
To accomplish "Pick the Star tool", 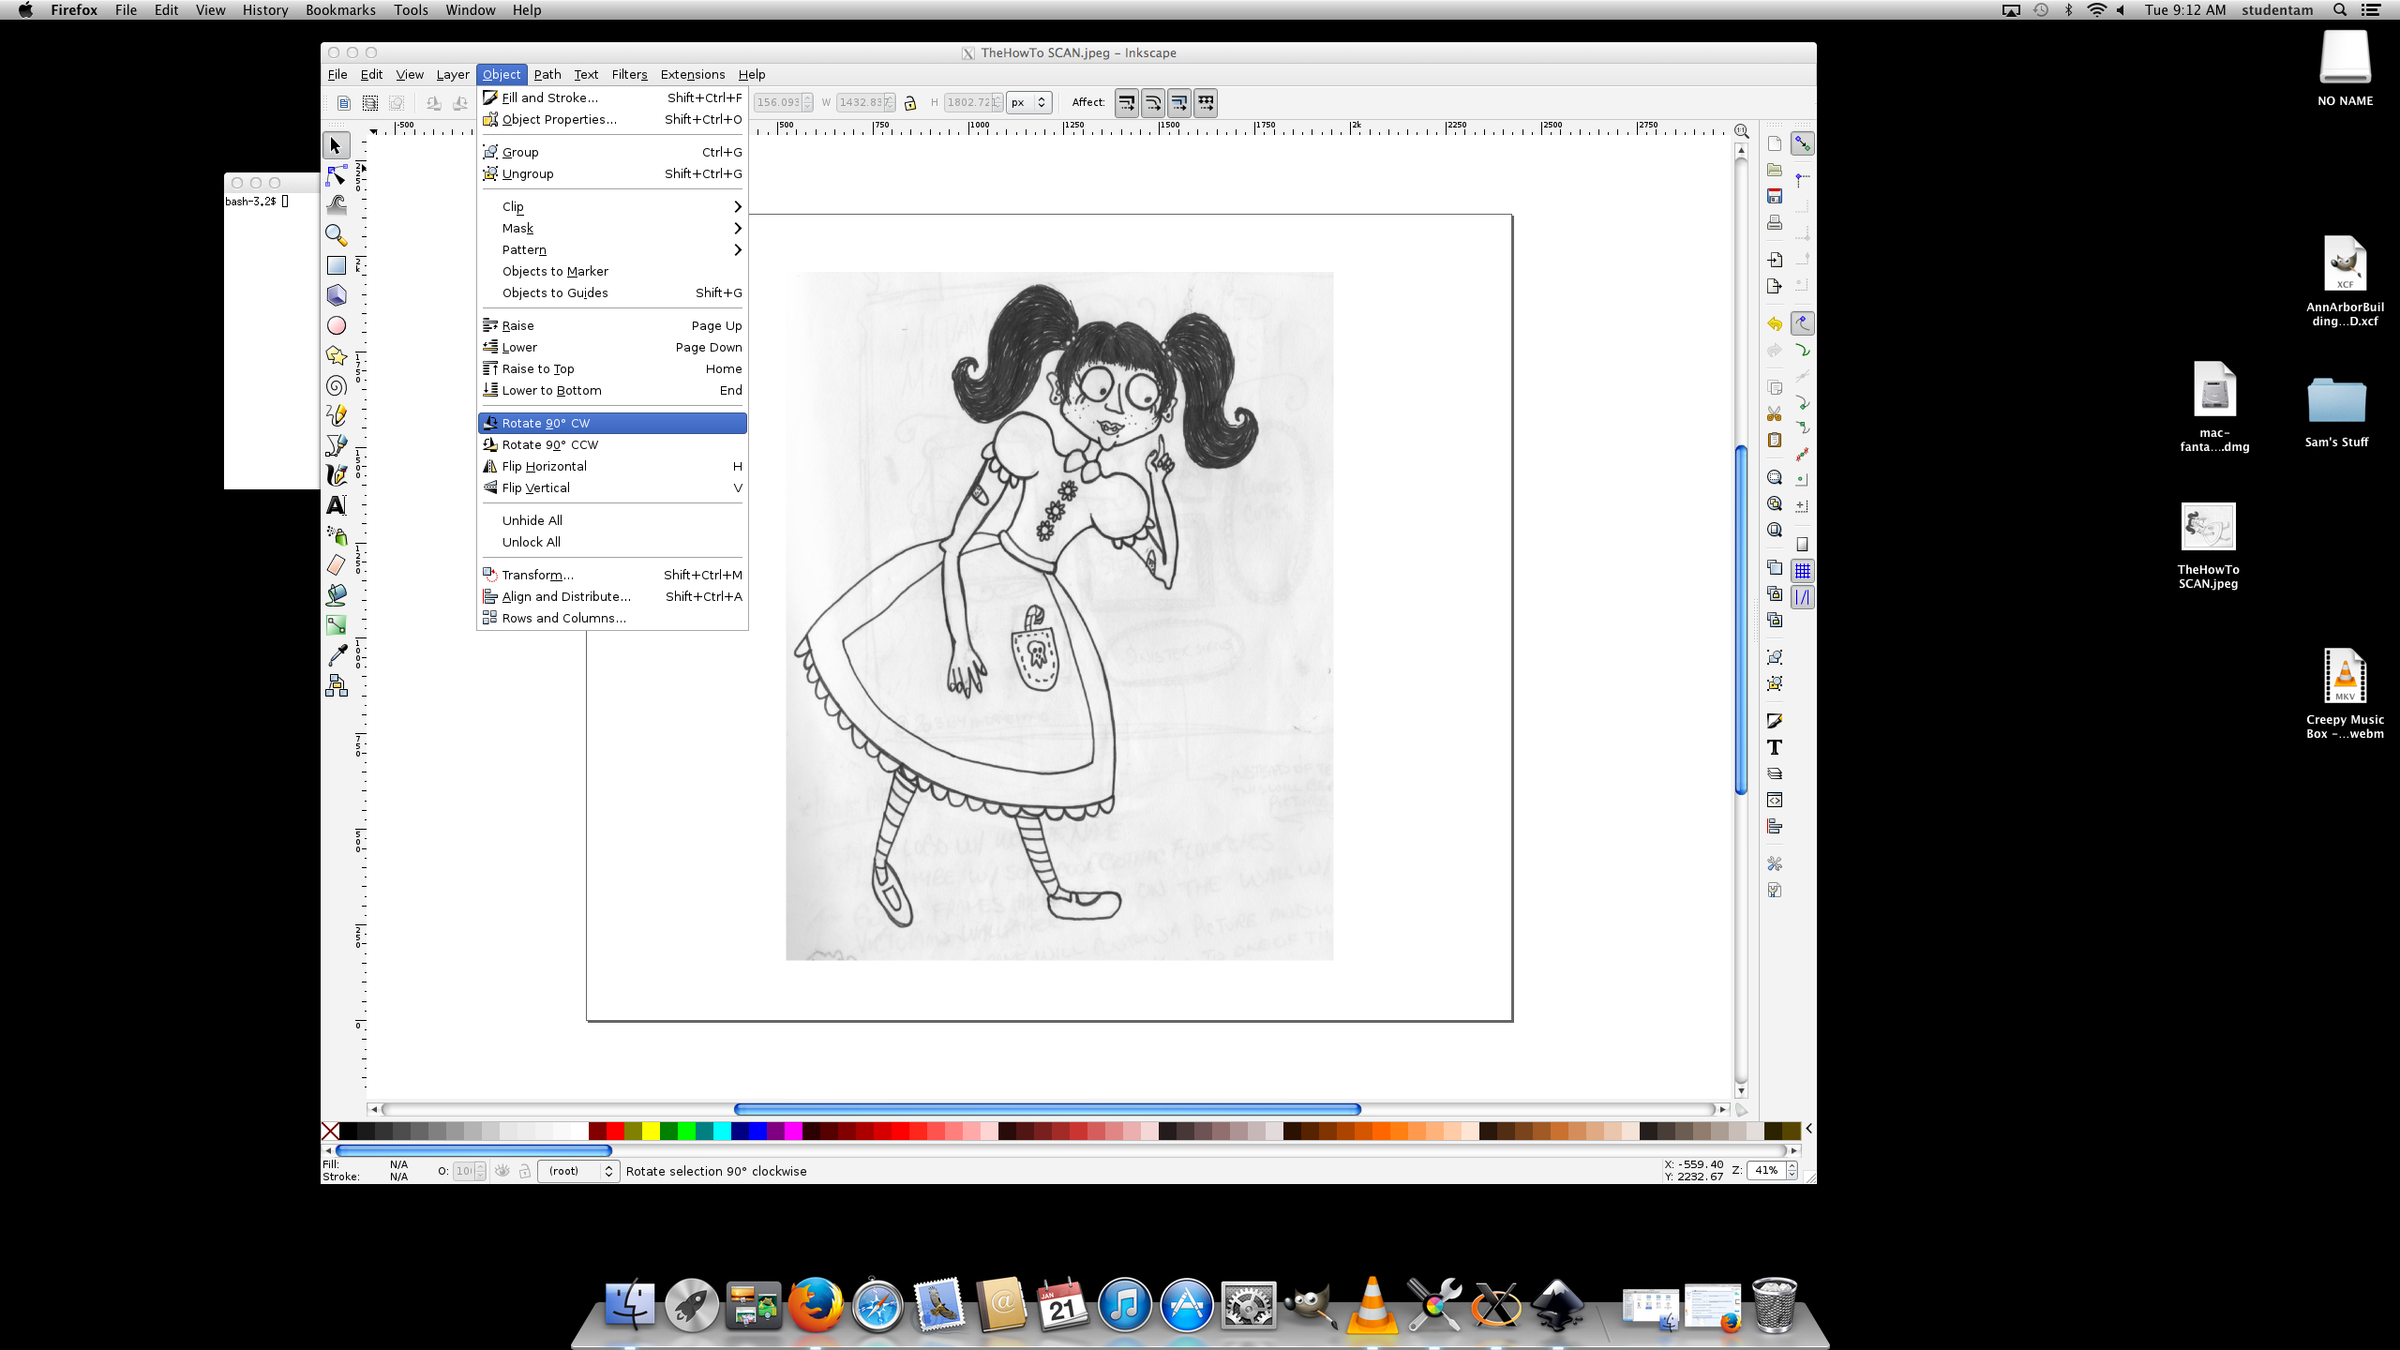I will coord(336,356).
